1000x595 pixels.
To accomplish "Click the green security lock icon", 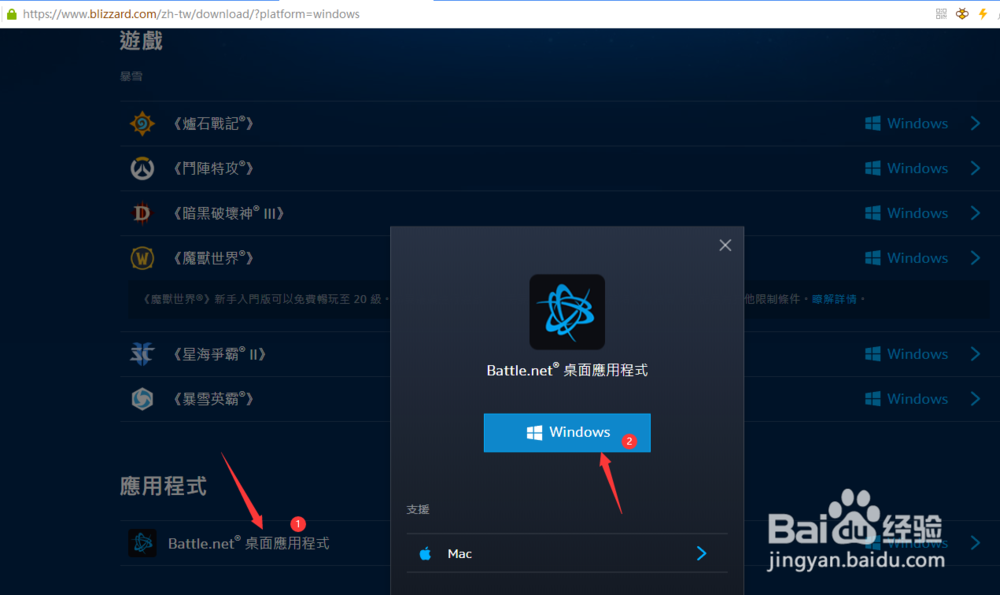I will tap(11, 14).
